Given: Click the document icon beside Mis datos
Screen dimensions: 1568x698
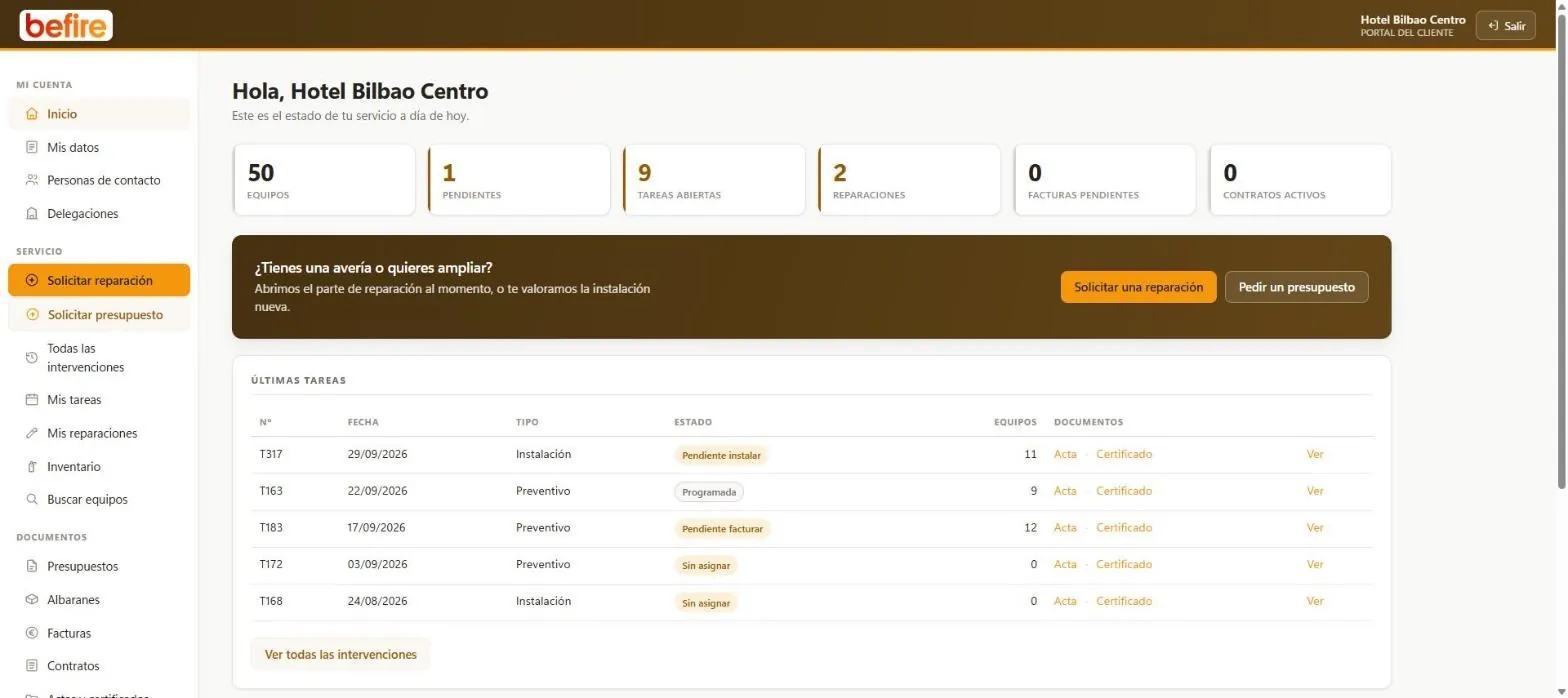Looking at the screenshot, I should point(32,147).
